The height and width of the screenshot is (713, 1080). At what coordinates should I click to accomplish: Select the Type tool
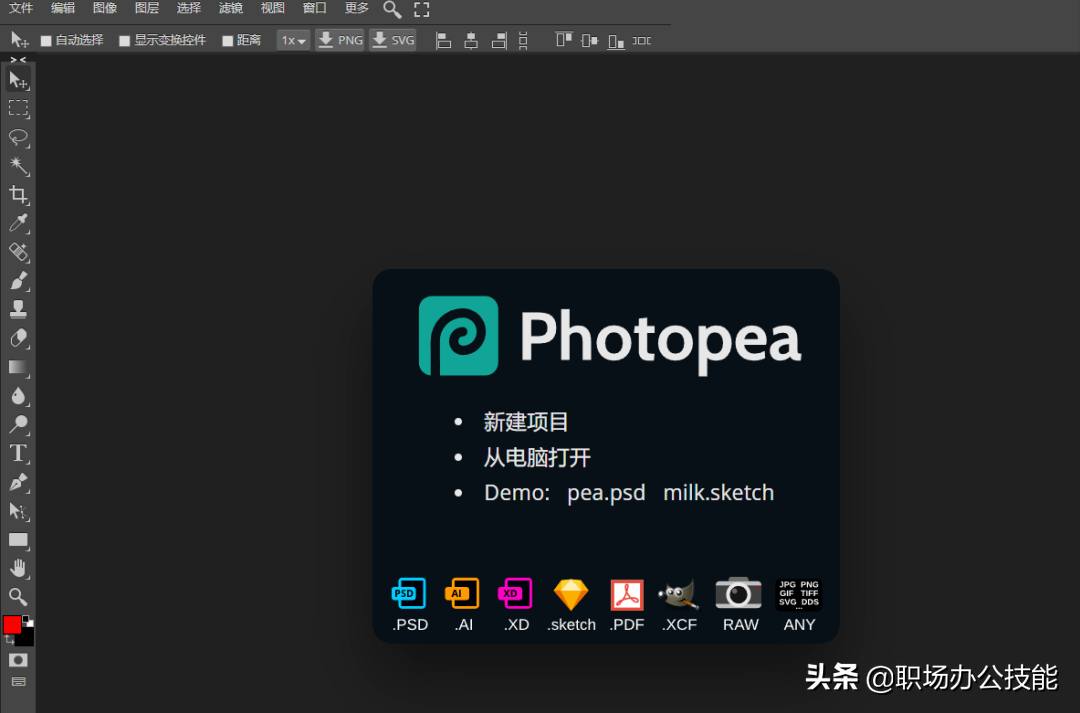point(18,453)
